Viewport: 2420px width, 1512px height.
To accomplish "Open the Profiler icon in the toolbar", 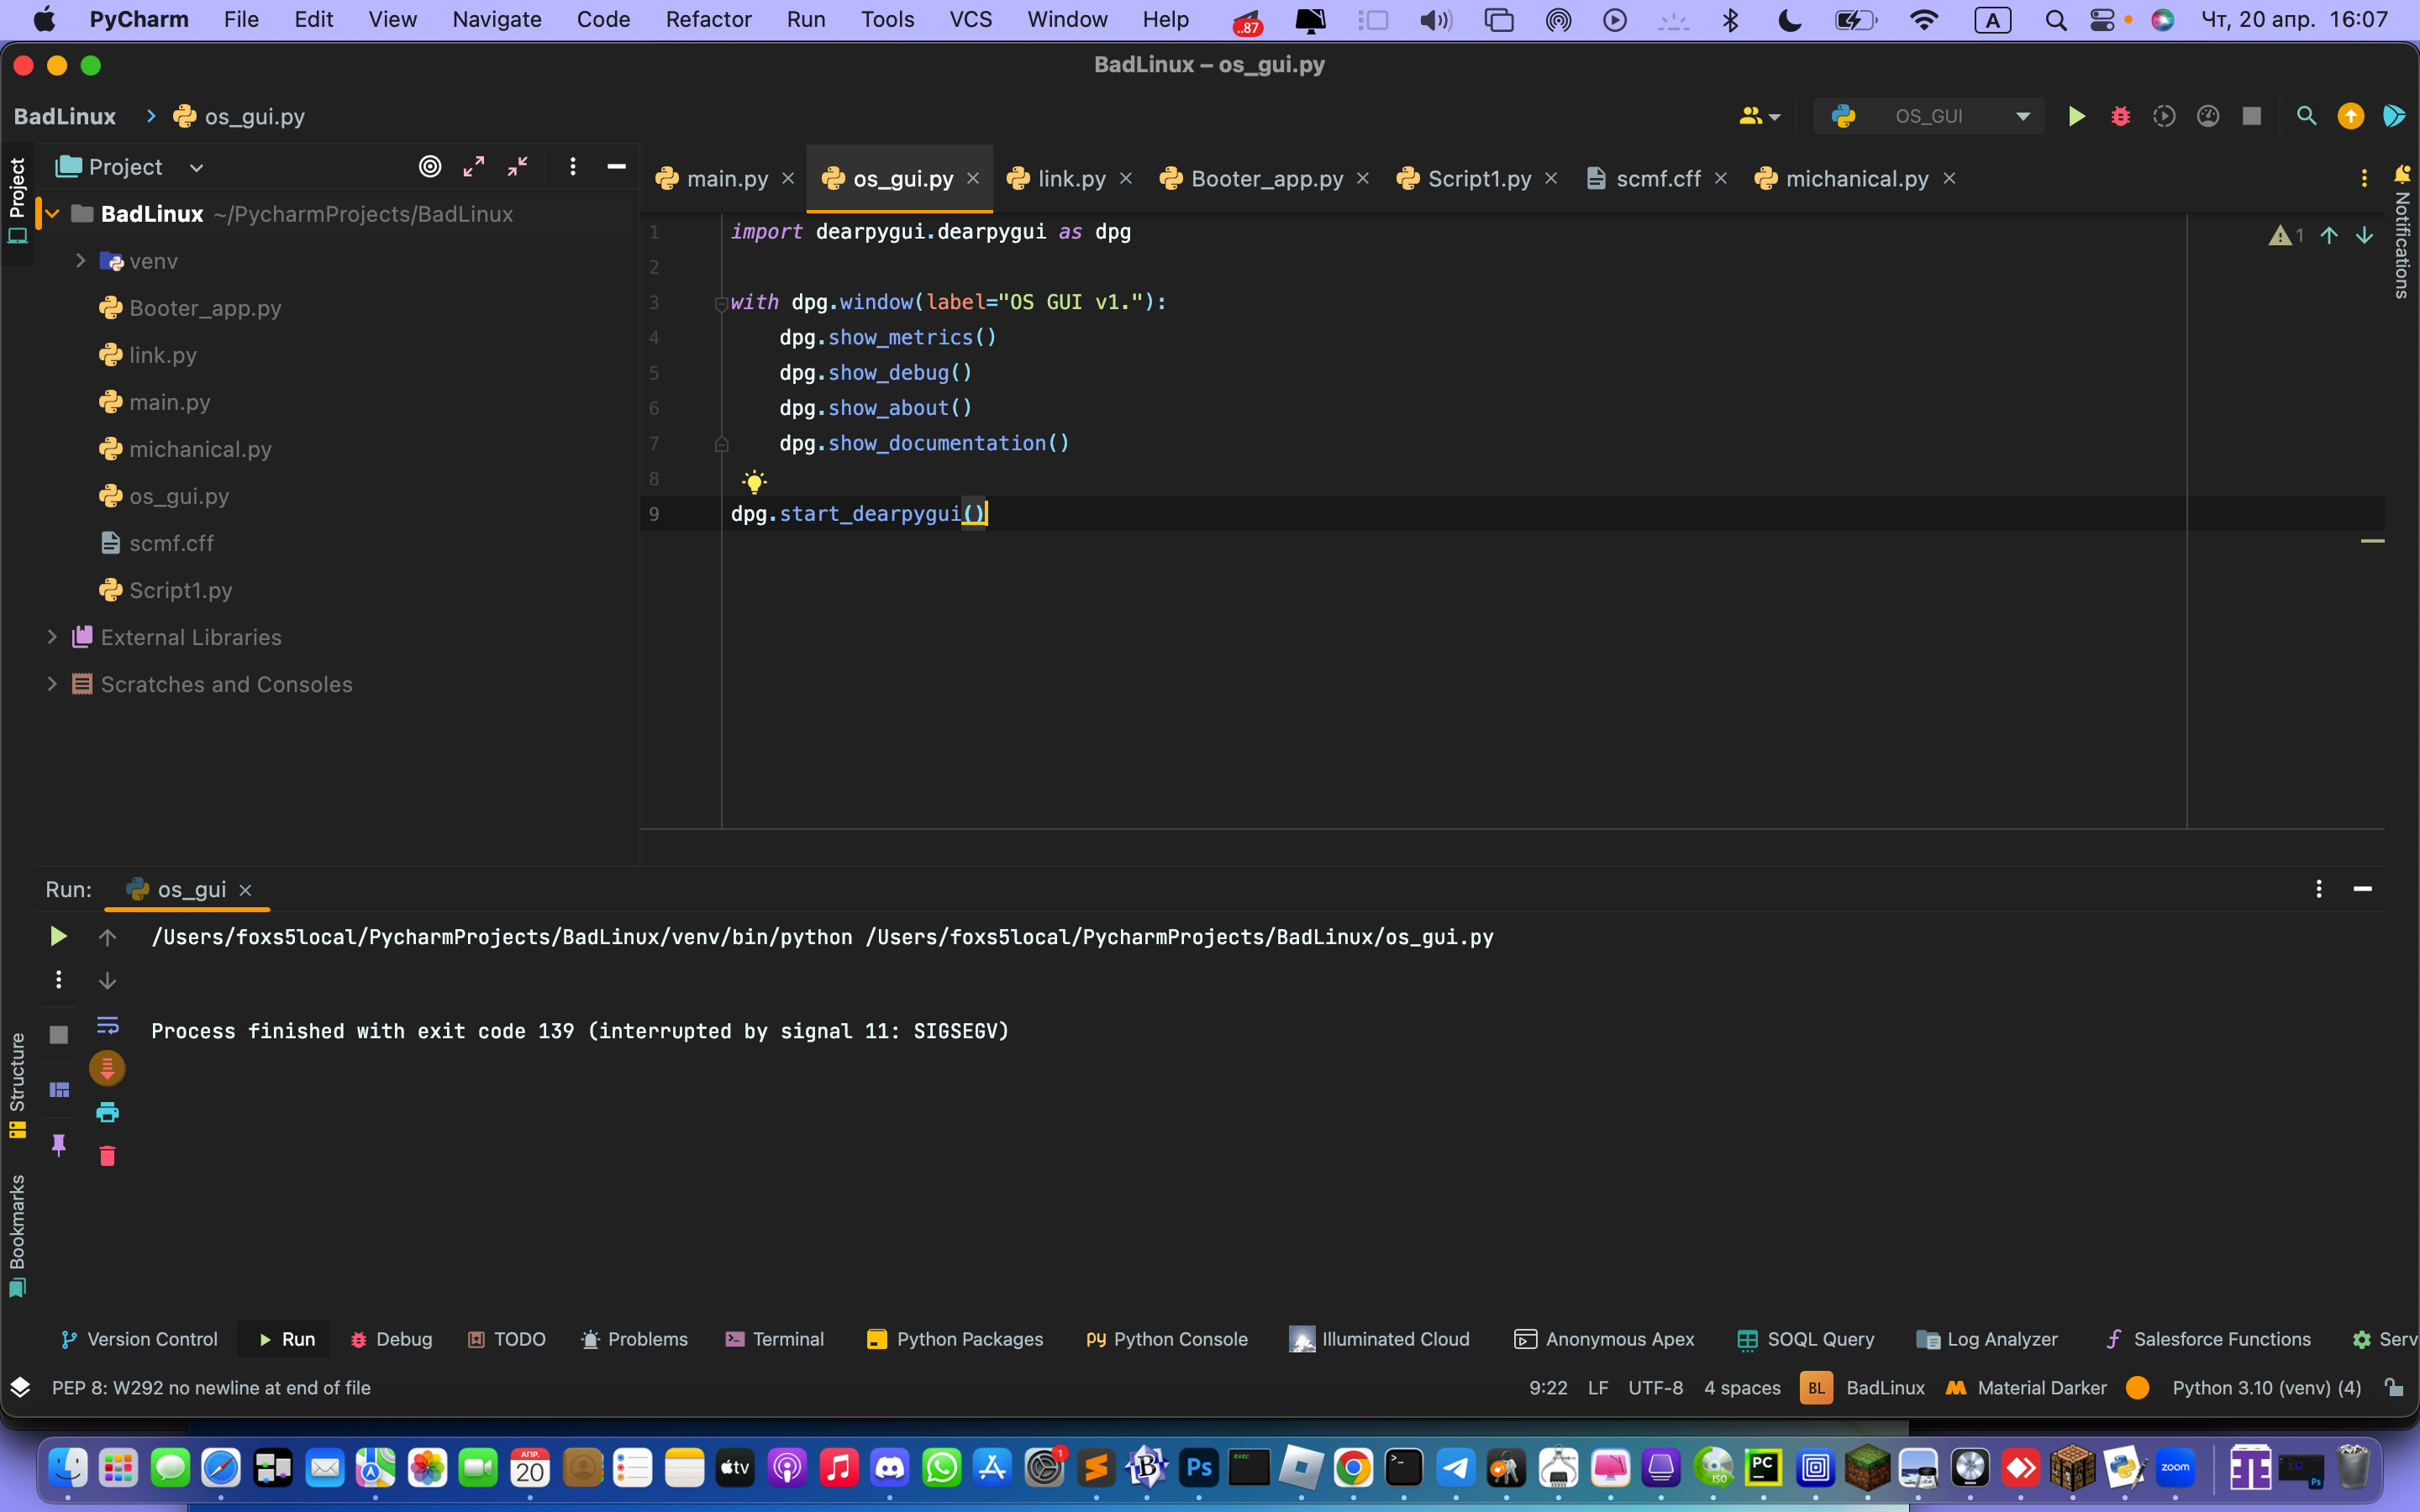I will tap(2208, 115).
